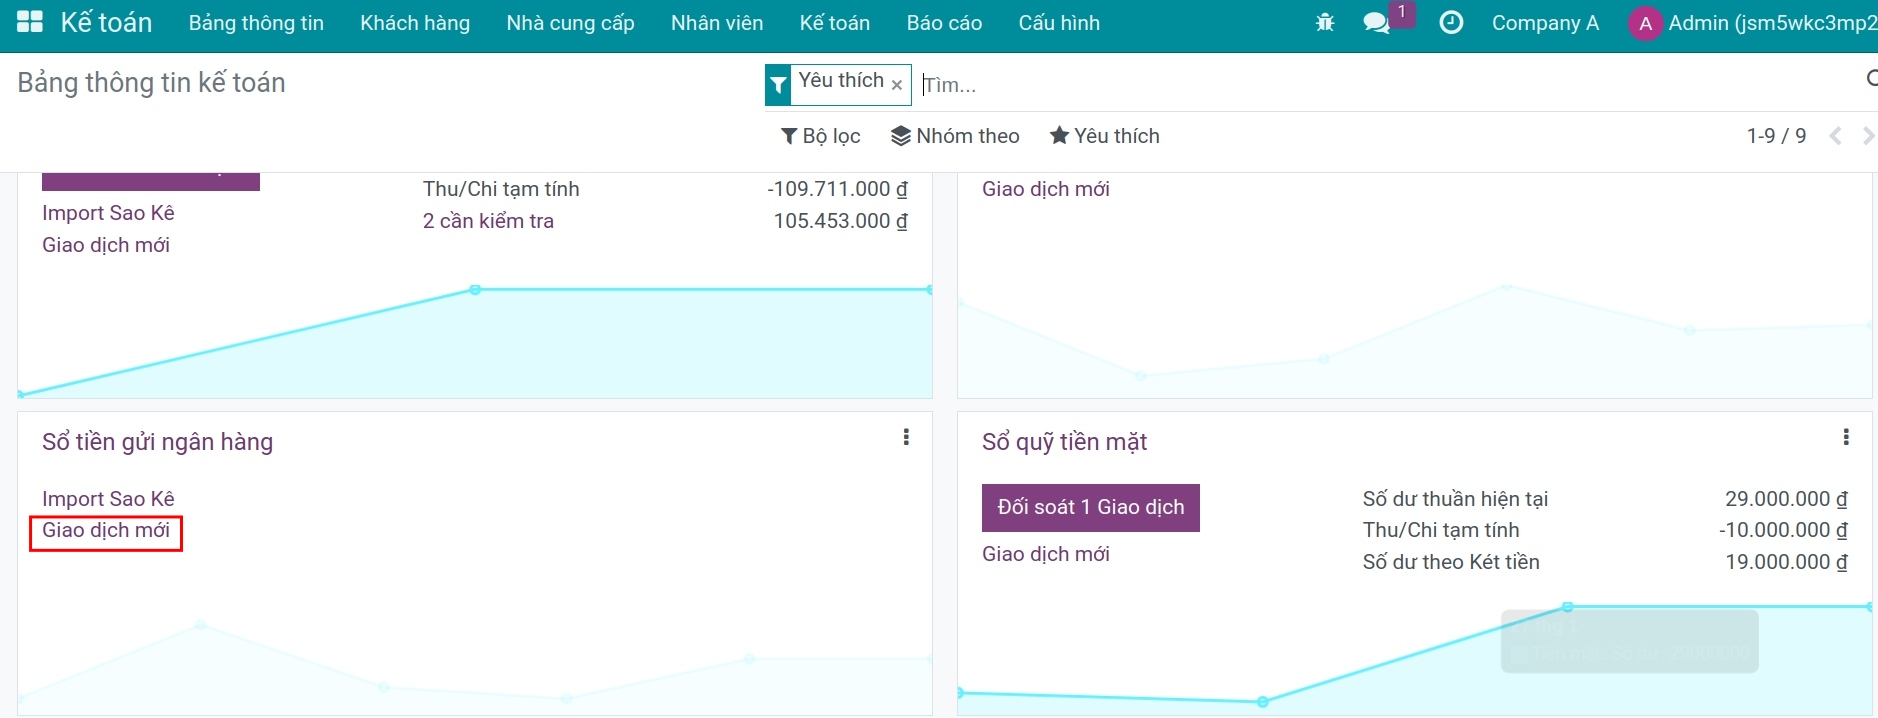The width and height of the screenshot is (1878, 718).
Task: Open kebab menu on Sổ quỹ tiền mặt
Action: click(1845, 437)
